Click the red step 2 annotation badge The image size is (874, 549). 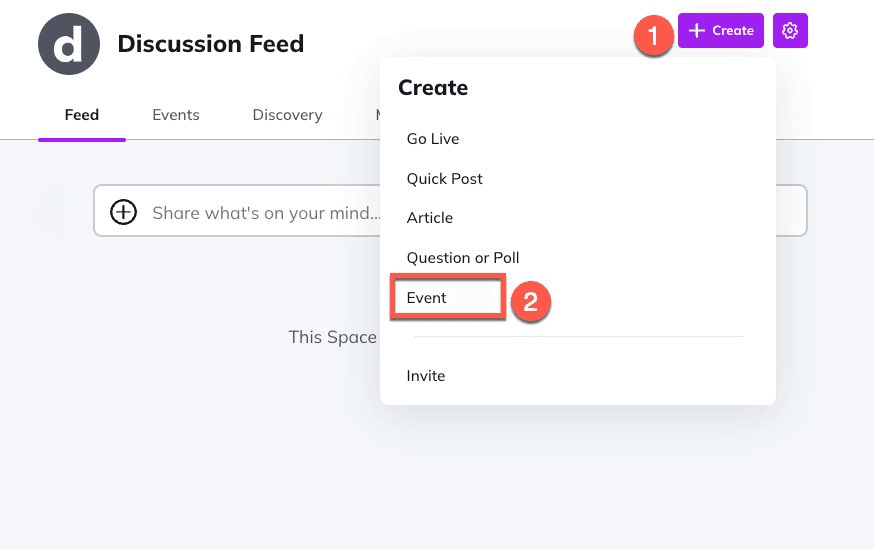[531, 303]
